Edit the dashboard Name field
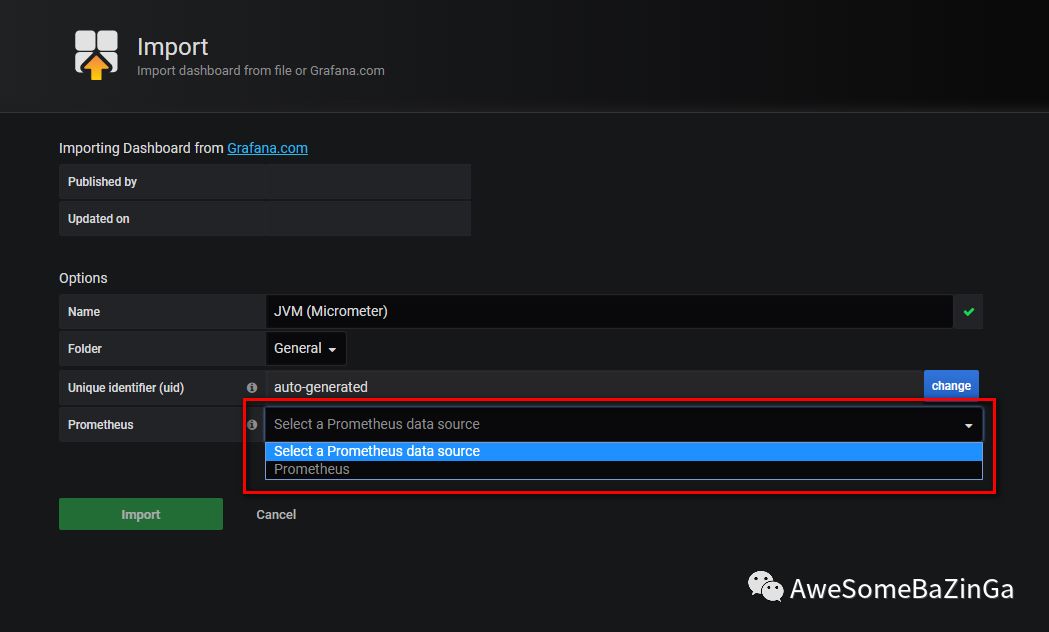The image size is (1049, 632). (609, 312)
